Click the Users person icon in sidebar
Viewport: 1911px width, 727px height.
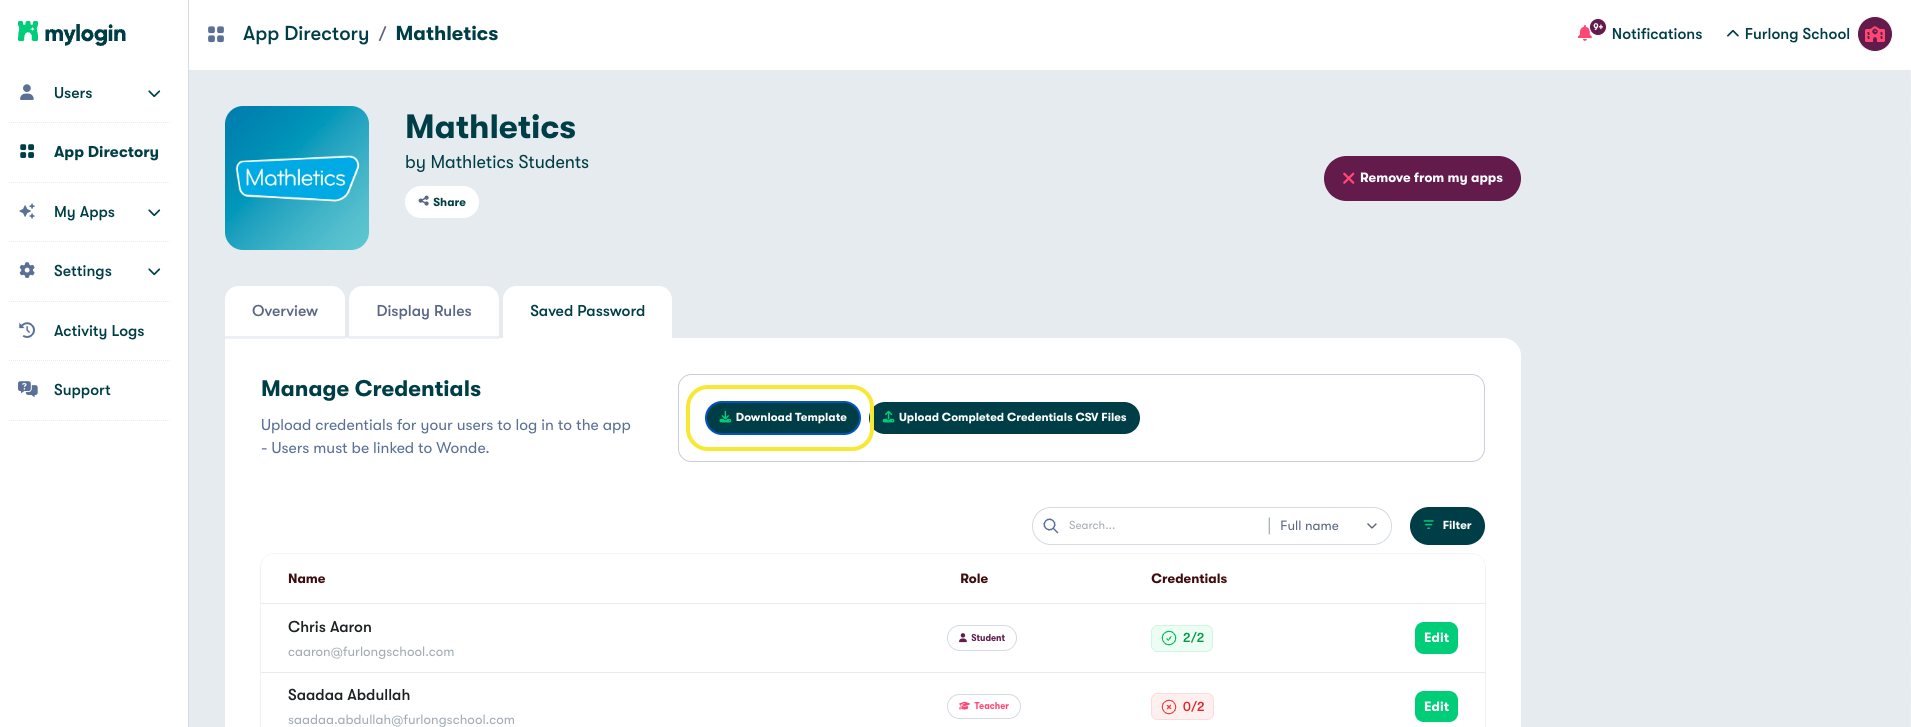coord(28,92)
